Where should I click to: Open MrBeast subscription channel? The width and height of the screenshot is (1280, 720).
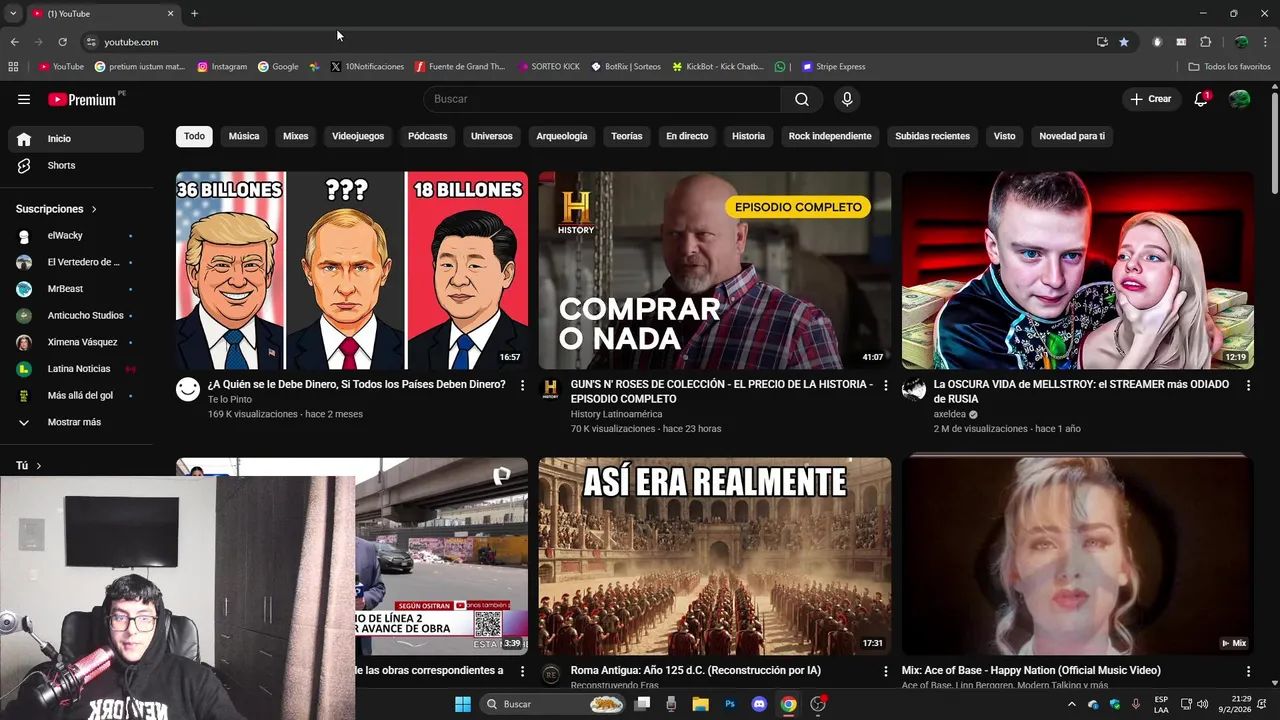point(76,289)
